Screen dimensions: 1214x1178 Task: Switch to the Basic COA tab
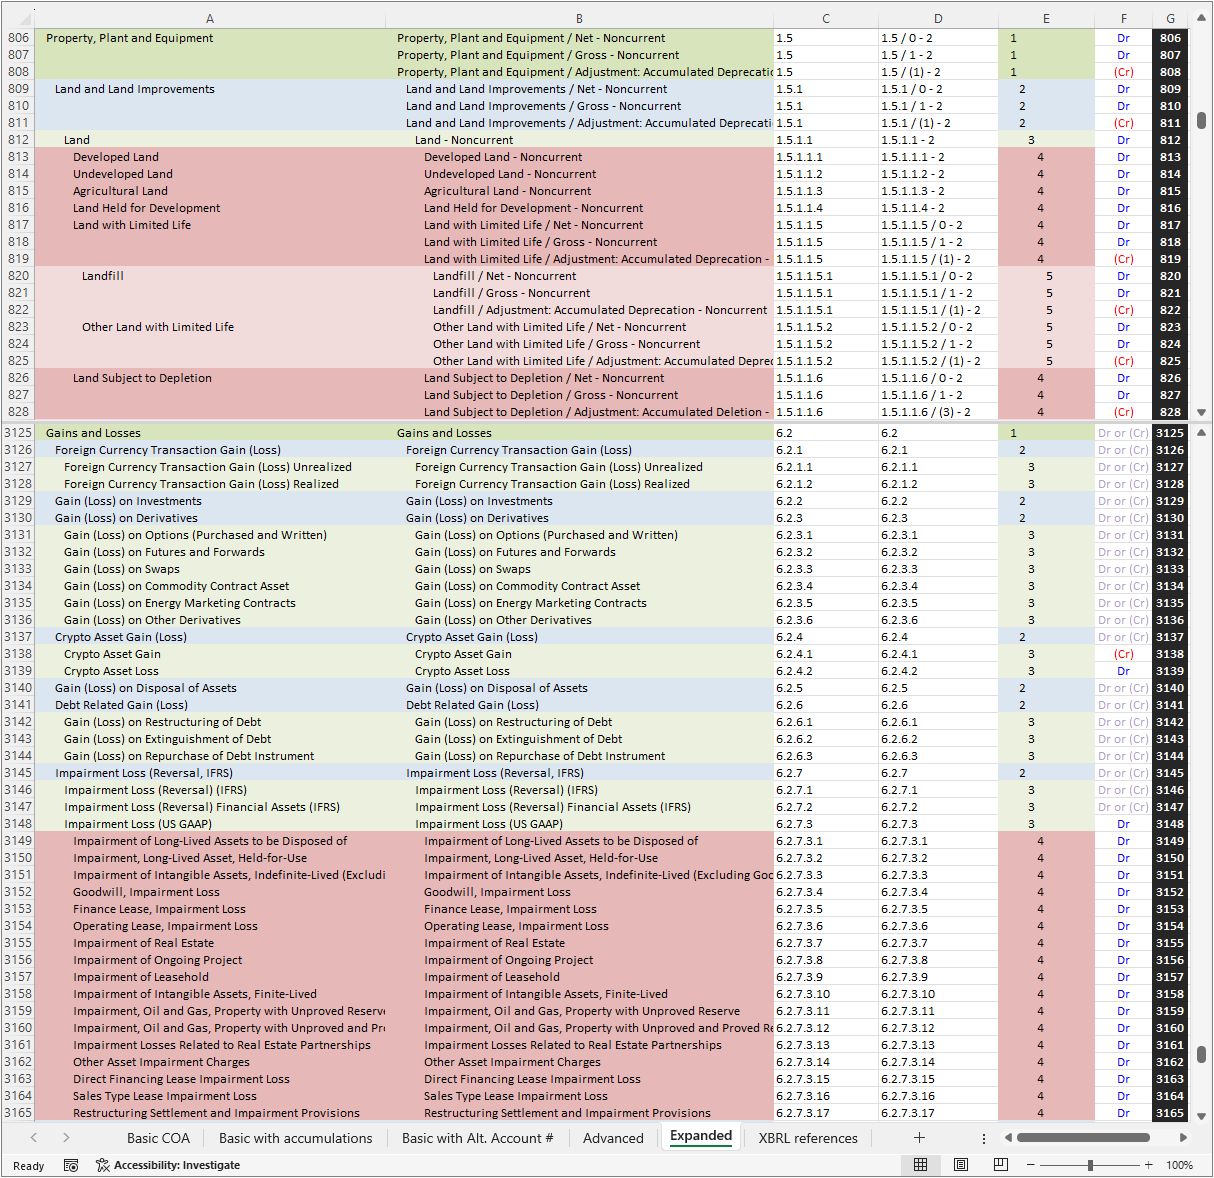click(157, 1137)
